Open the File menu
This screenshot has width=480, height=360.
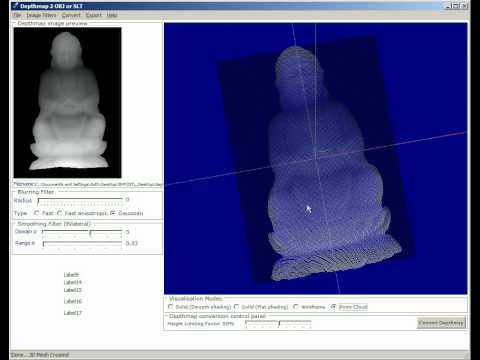(x=17, y=15)
